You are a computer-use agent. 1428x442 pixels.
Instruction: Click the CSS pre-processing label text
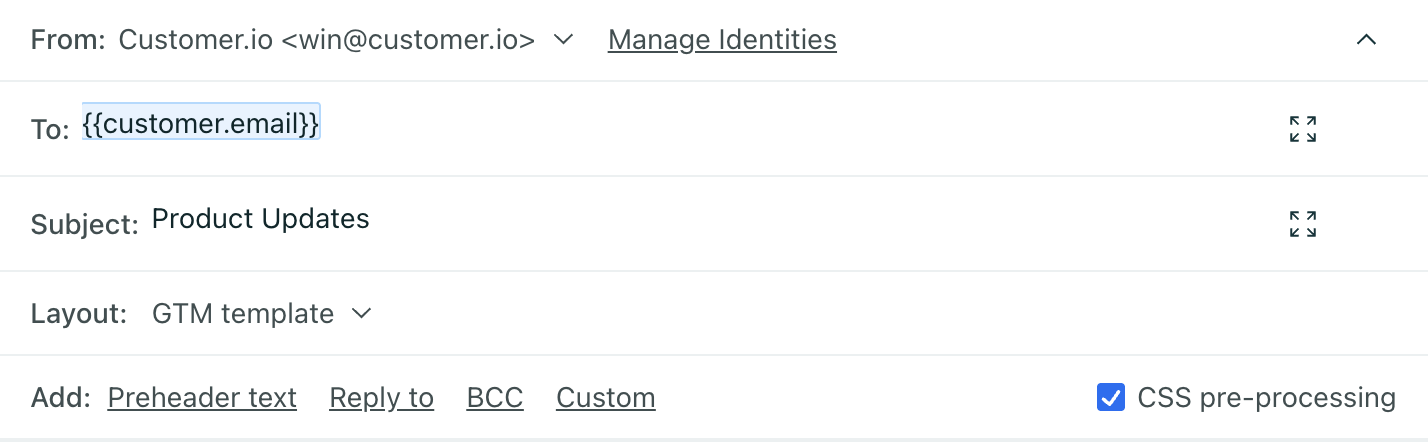(x=1266, y=397)
